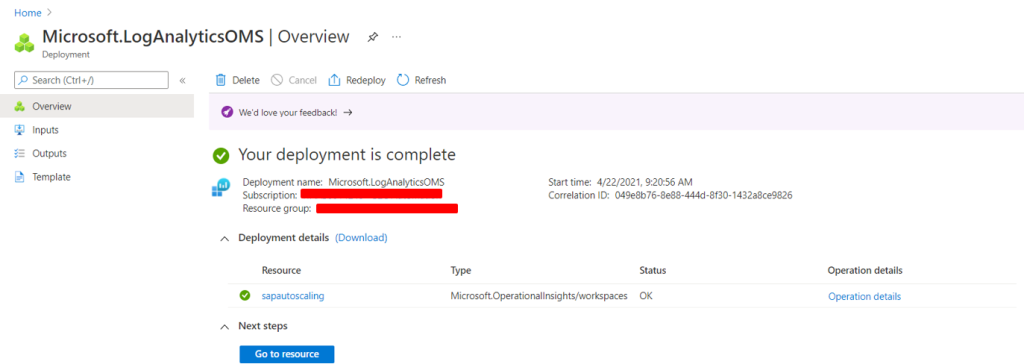
Task: Pin the deployment overview to dashboard
Action: [372, 37]
